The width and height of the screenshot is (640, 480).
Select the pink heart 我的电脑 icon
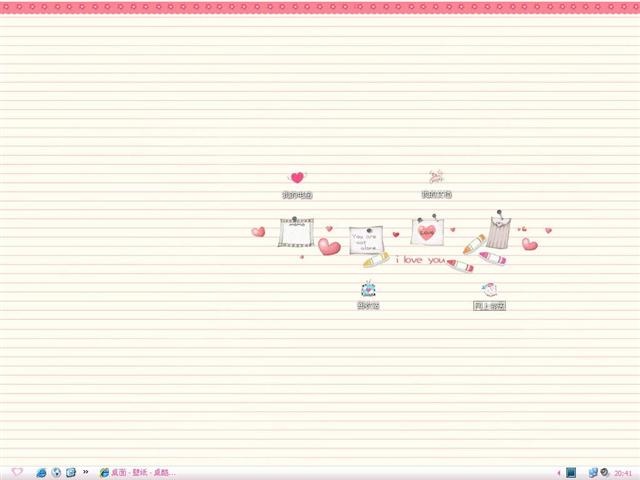tap(297, 178)
